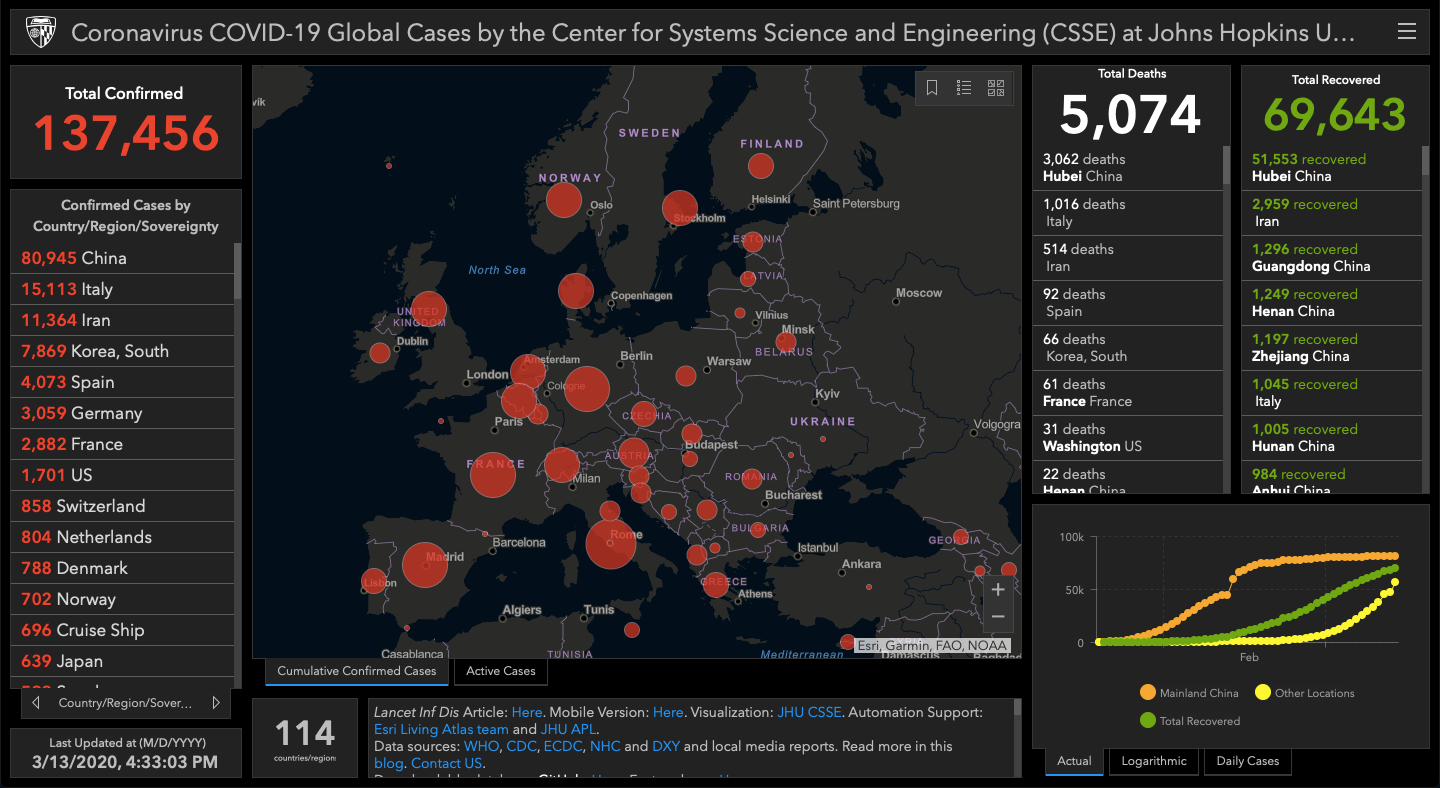Select the Actual chart tab
This screenshot has width=1440, height=788.
(x=1074, y=761)
